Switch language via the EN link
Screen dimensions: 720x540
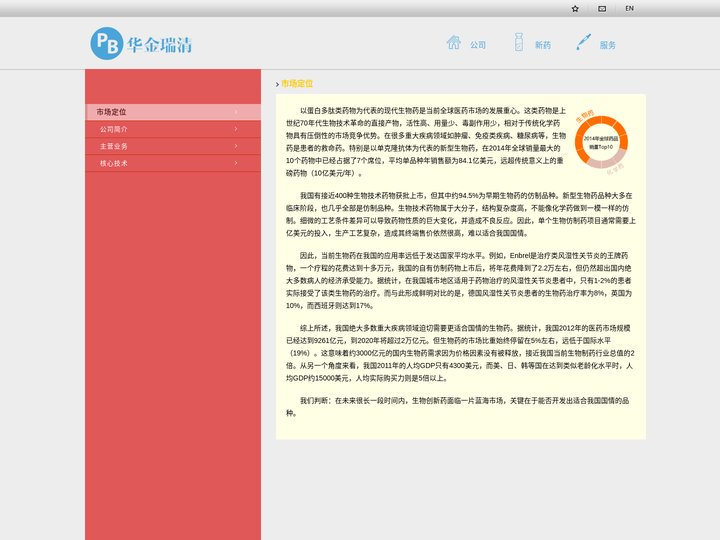tap(630, 8)
